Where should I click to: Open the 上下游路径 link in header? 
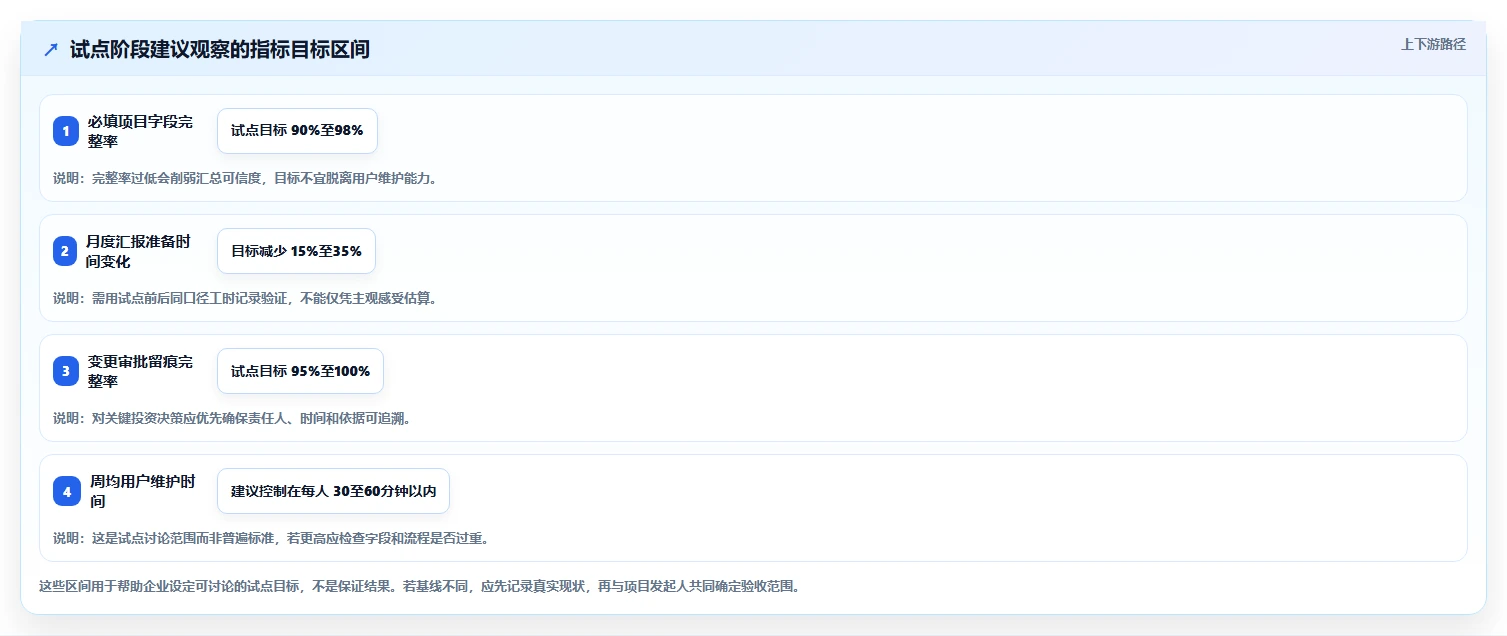(x=1433, y=44)
